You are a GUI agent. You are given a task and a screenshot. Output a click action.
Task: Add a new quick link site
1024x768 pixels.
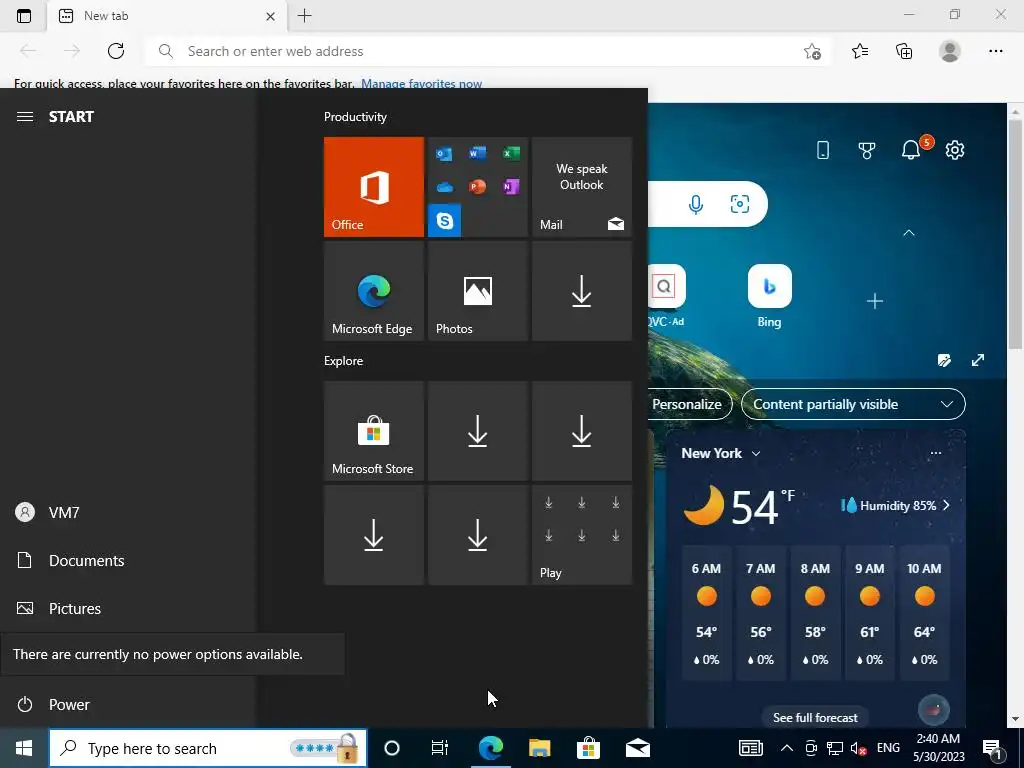874,301
